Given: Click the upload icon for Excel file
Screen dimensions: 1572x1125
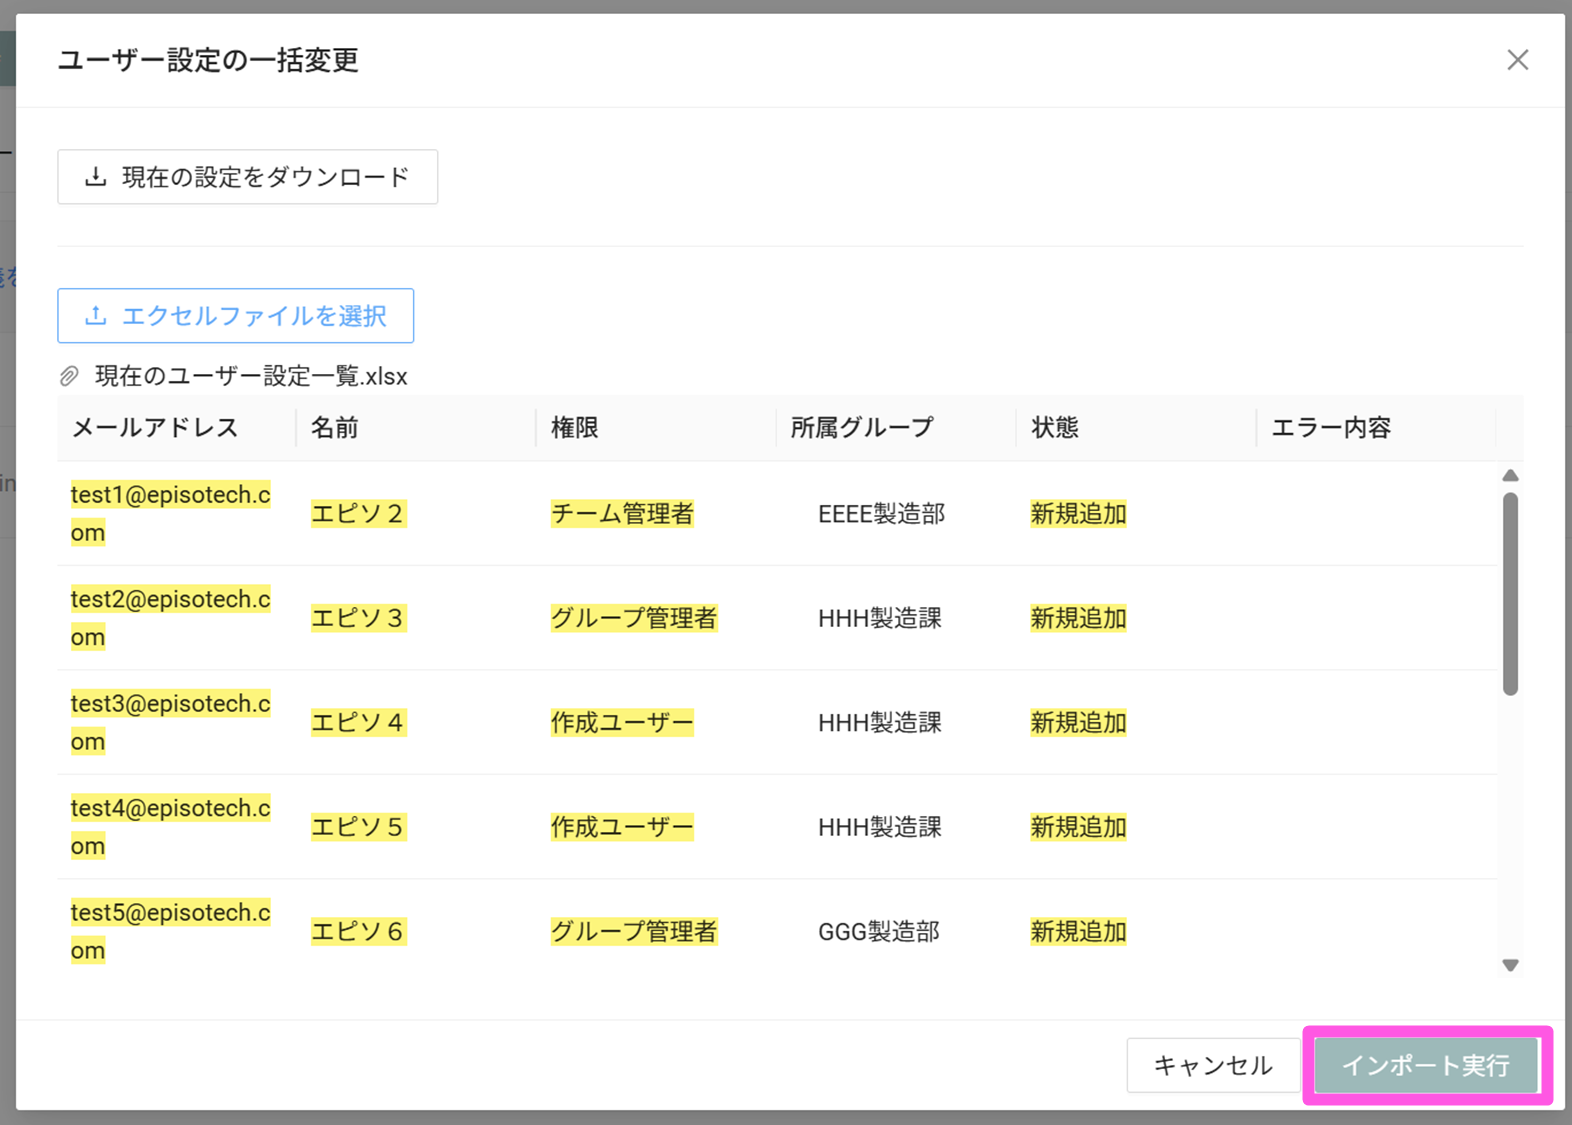Looking at the screenshot, I should (x=96, y=316).
